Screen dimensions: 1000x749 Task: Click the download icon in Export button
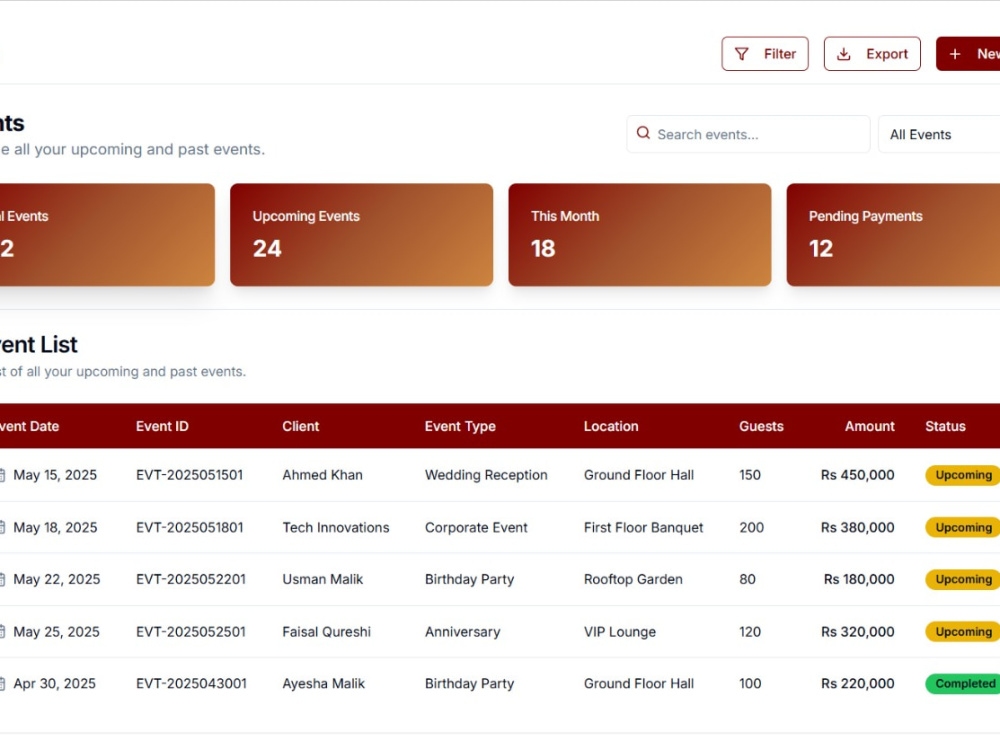pyautogui.click(x=843, y=54)
